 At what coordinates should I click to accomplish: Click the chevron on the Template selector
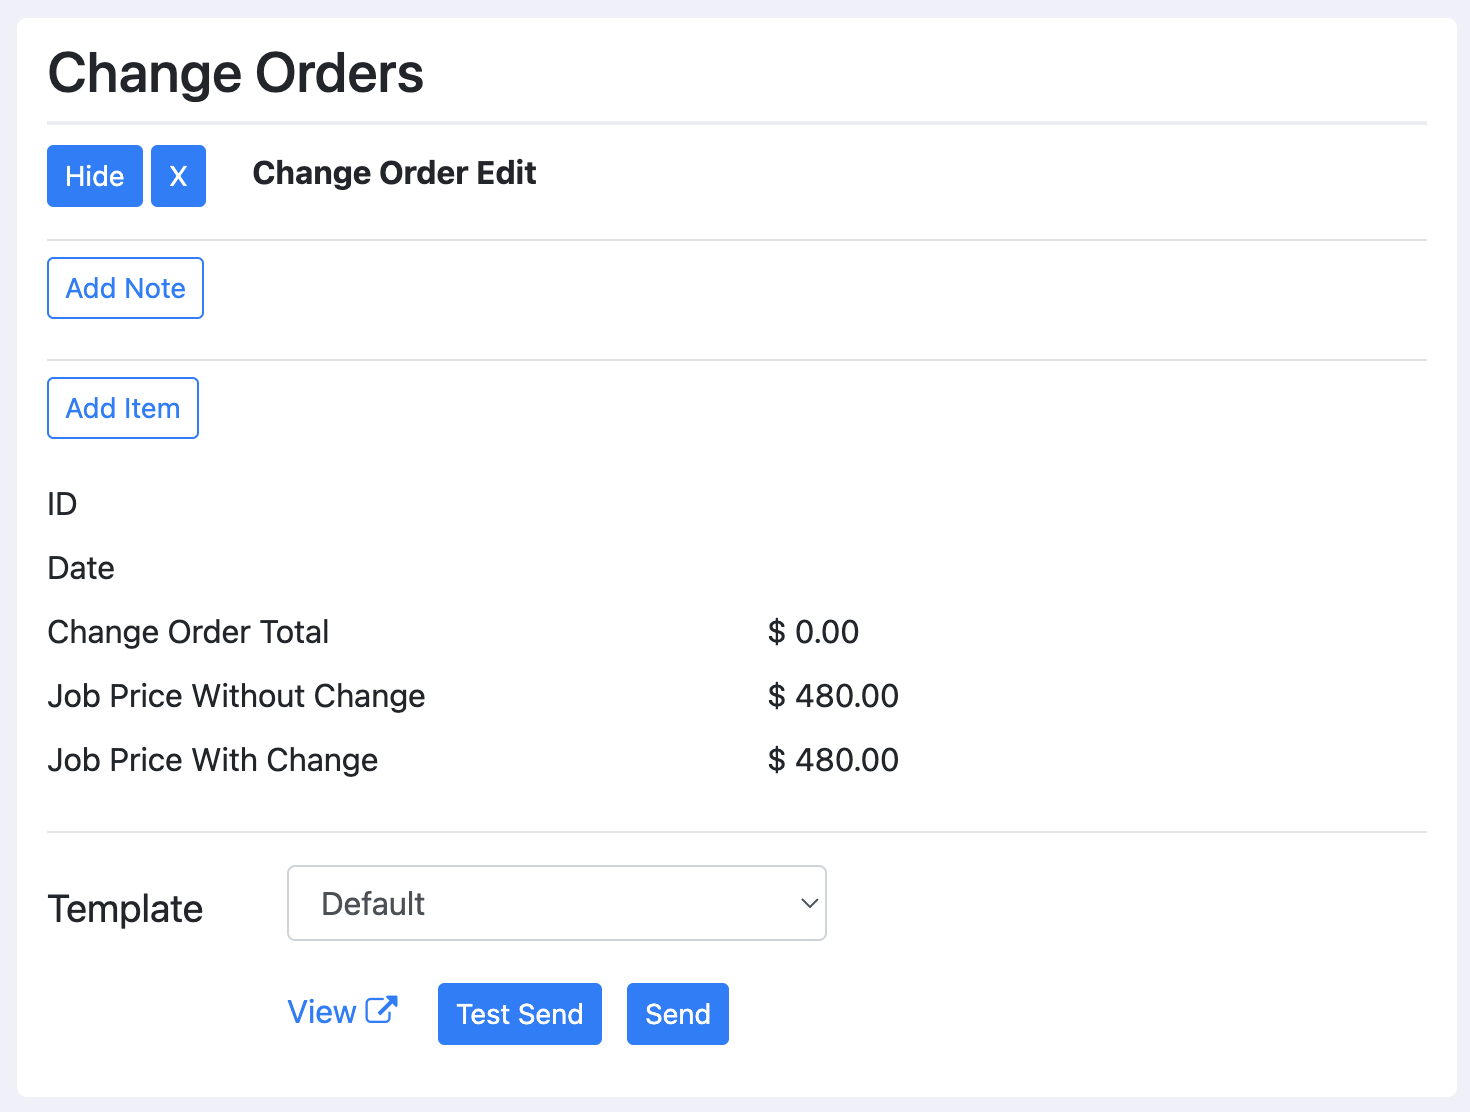pos(808,903)
